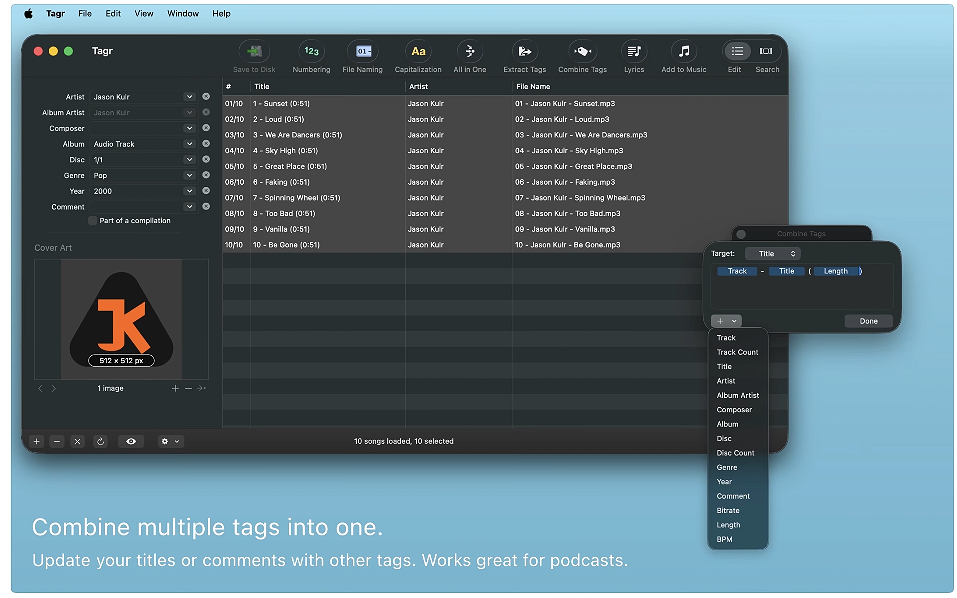The image size is (957, 598).
Task: Expand the Disc field dropdown
Action: 189,159
